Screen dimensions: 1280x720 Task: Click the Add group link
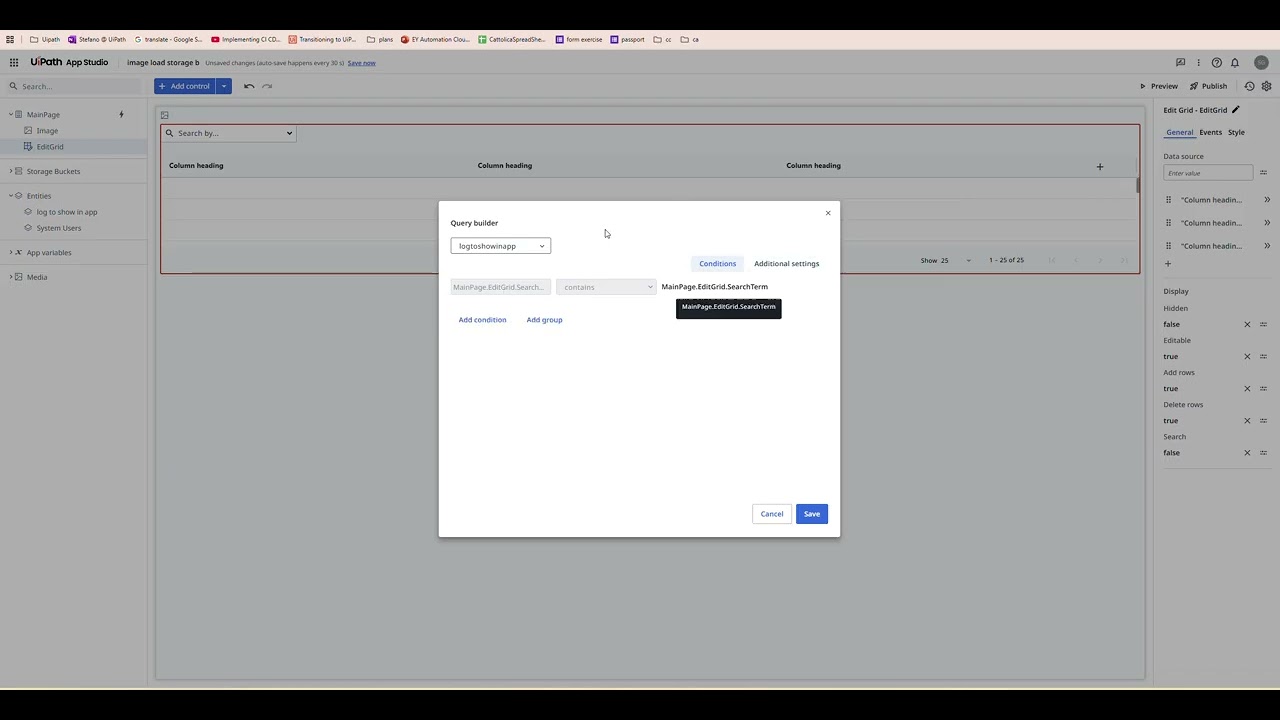point(544,320)
